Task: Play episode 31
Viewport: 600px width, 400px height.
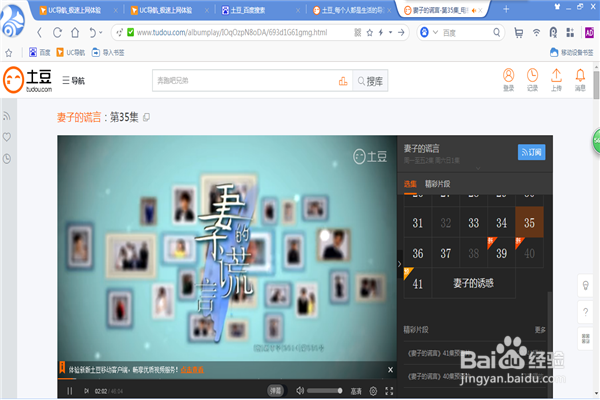Action: point(417,222)
